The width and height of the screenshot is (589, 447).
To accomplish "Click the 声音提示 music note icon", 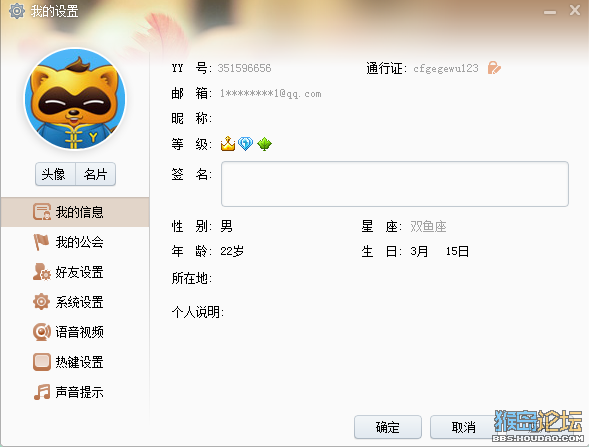I will [x=42, y=392].
